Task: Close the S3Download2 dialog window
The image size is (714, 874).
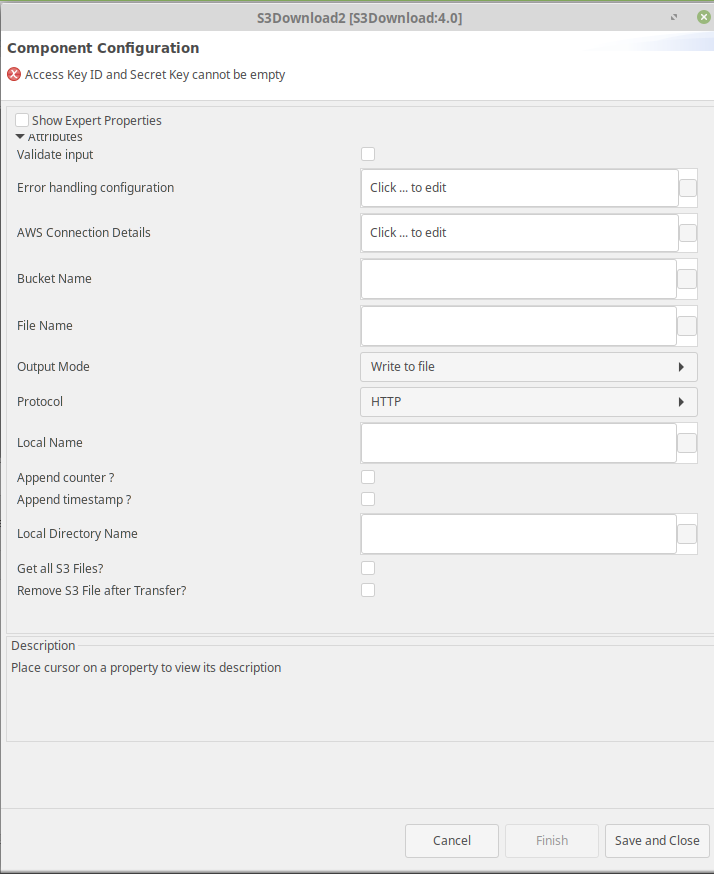Action: coord(703,17)
